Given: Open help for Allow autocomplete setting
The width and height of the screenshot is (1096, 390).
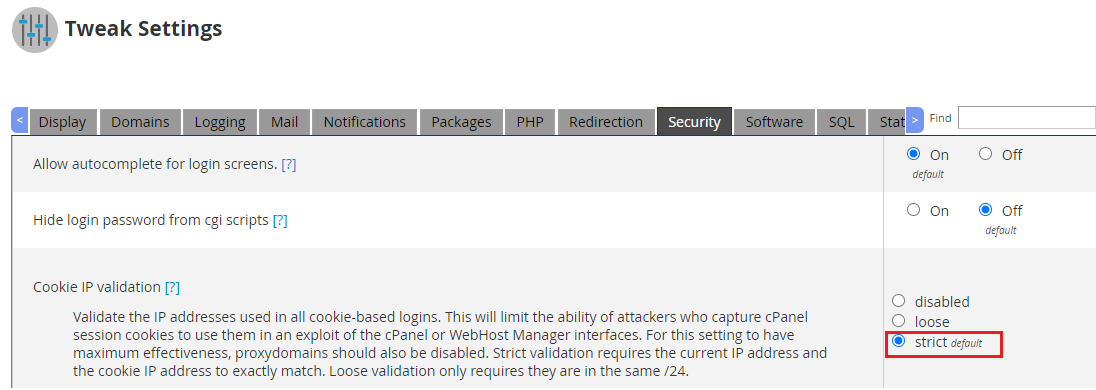Looking at the screenshot, I should pyautogui.click(x=289, y=165).
